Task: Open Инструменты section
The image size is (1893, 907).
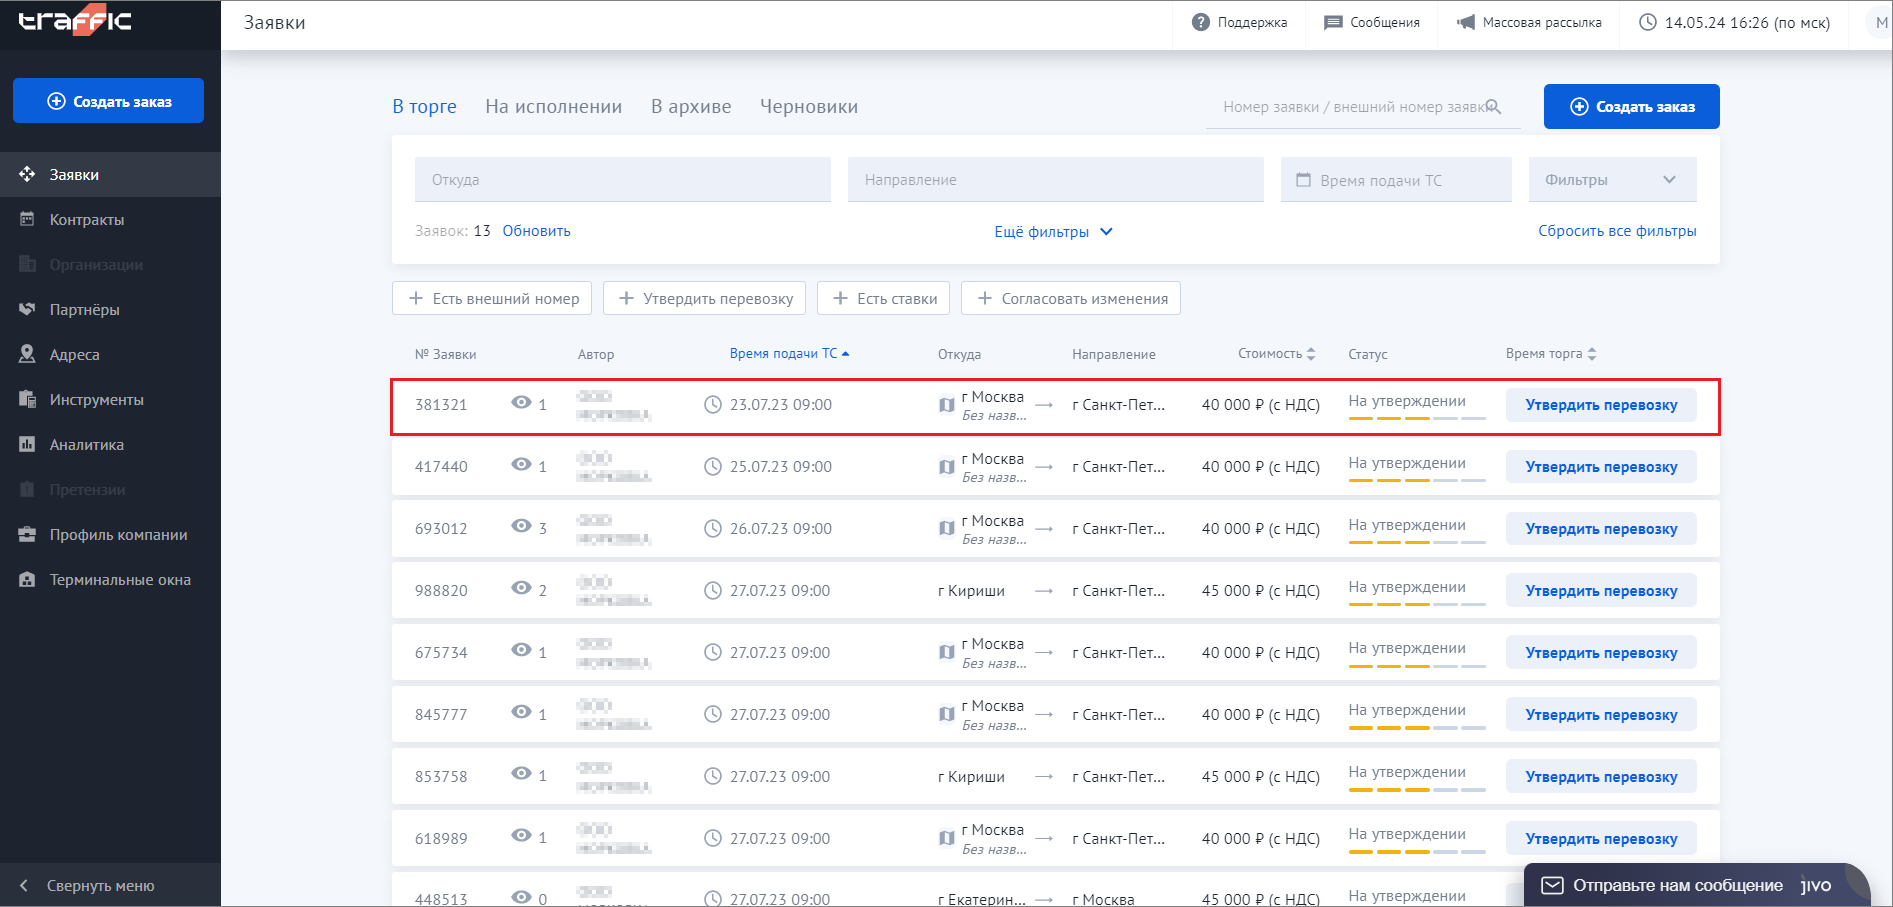Action: (x=110, y=399)
